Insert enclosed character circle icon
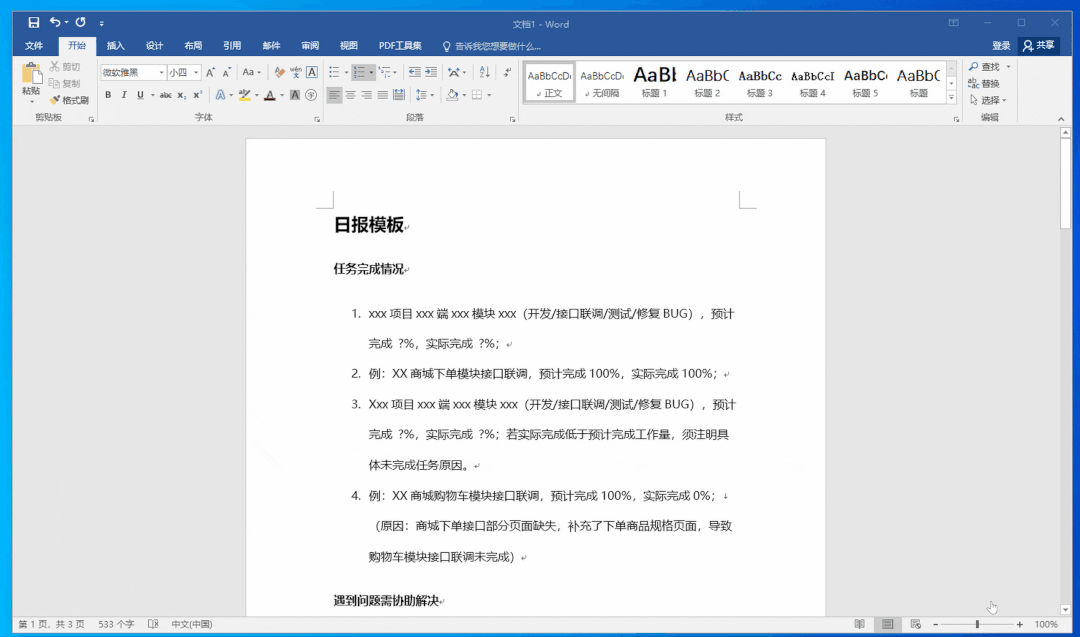Screen dimensions: 1080x637 tap(311, 95)
